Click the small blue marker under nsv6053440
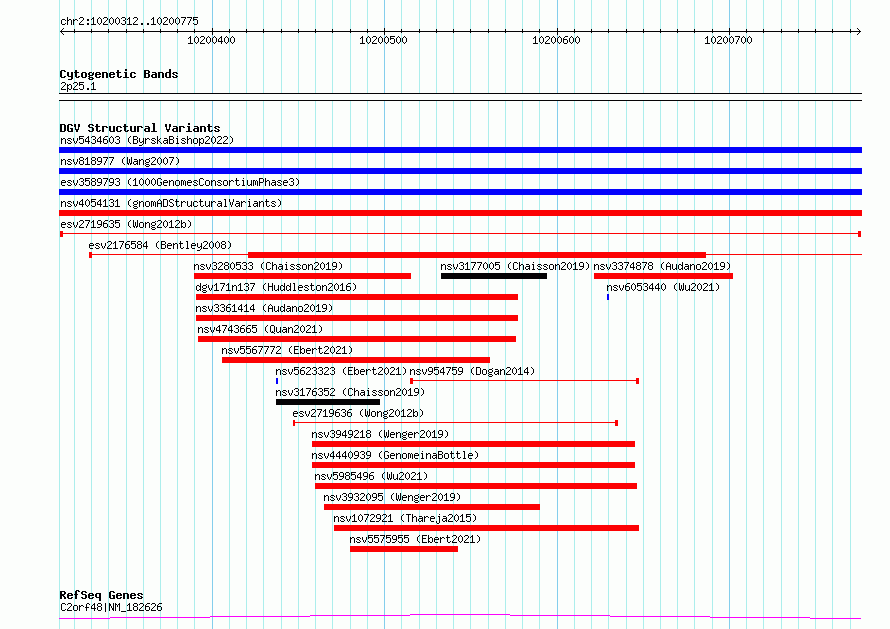890x629 pixels. point(608,297)
